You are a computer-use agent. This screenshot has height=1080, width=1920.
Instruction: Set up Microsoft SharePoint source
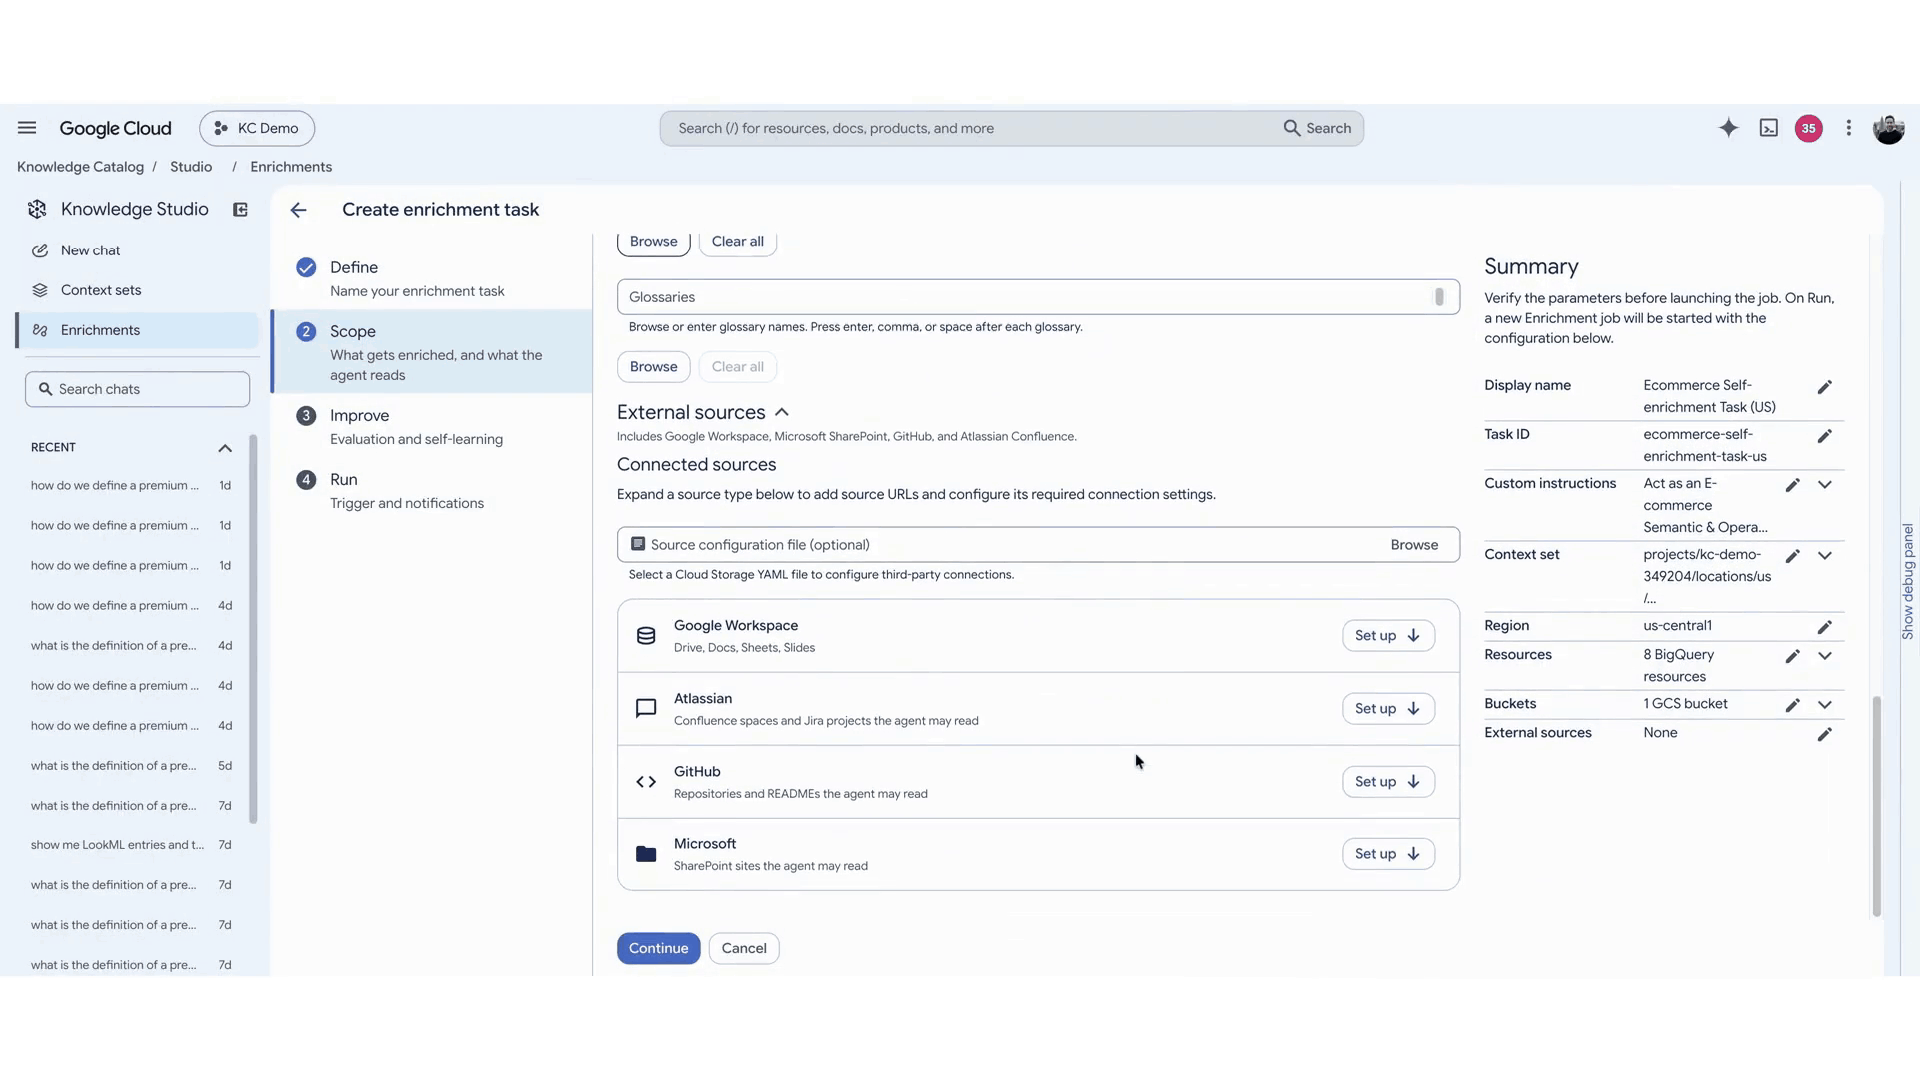tap(1388, 854)
